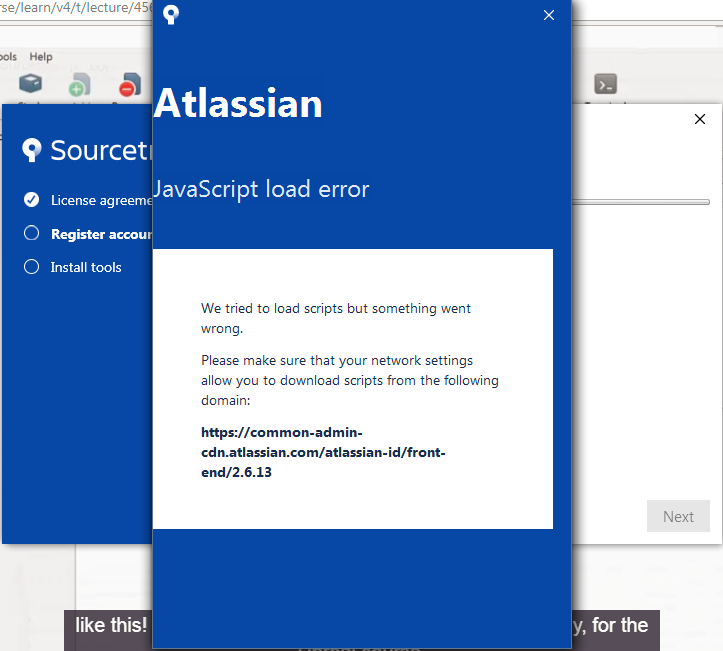Image resolution: width=723 pixels, height=651 pixels.
Task: Click 'We tried to load scripts' message
Action: (x=336, y=318)
